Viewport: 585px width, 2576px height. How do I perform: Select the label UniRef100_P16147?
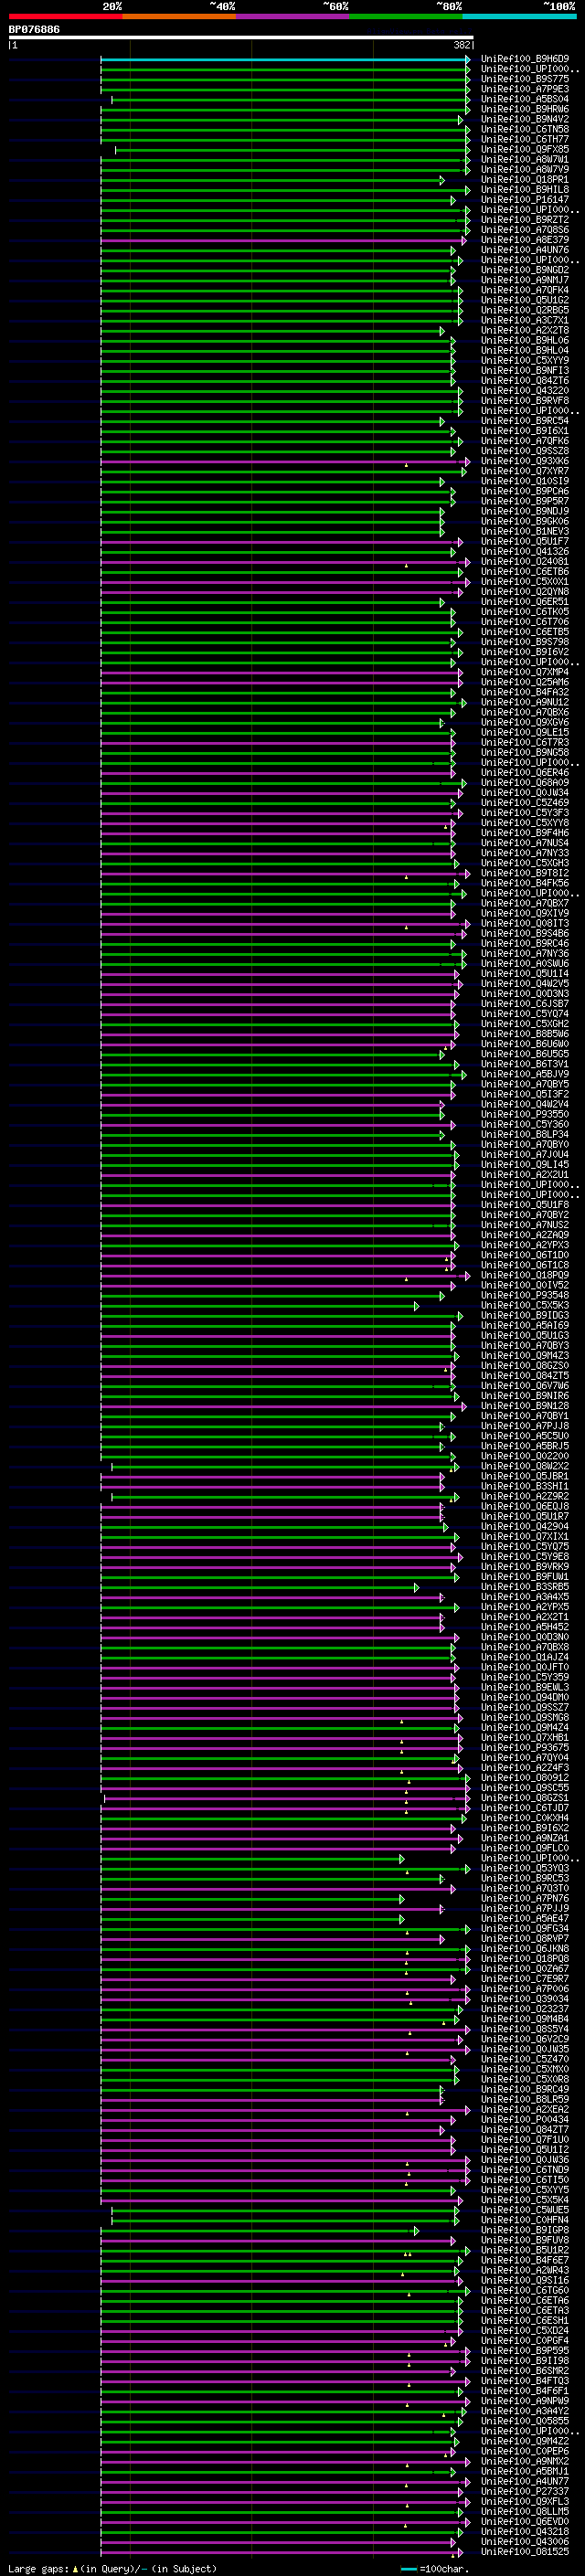click(525, 200)
